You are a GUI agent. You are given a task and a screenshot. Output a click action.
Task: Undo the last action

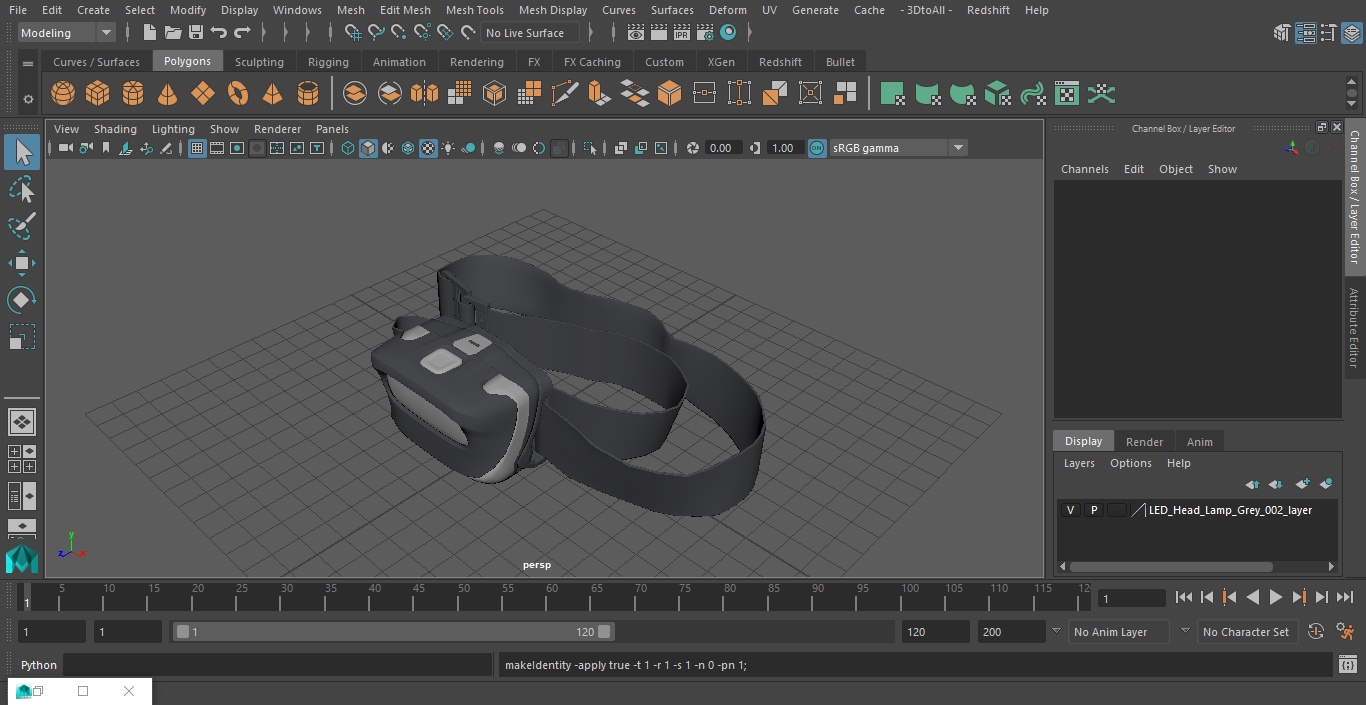pos(219,33)
